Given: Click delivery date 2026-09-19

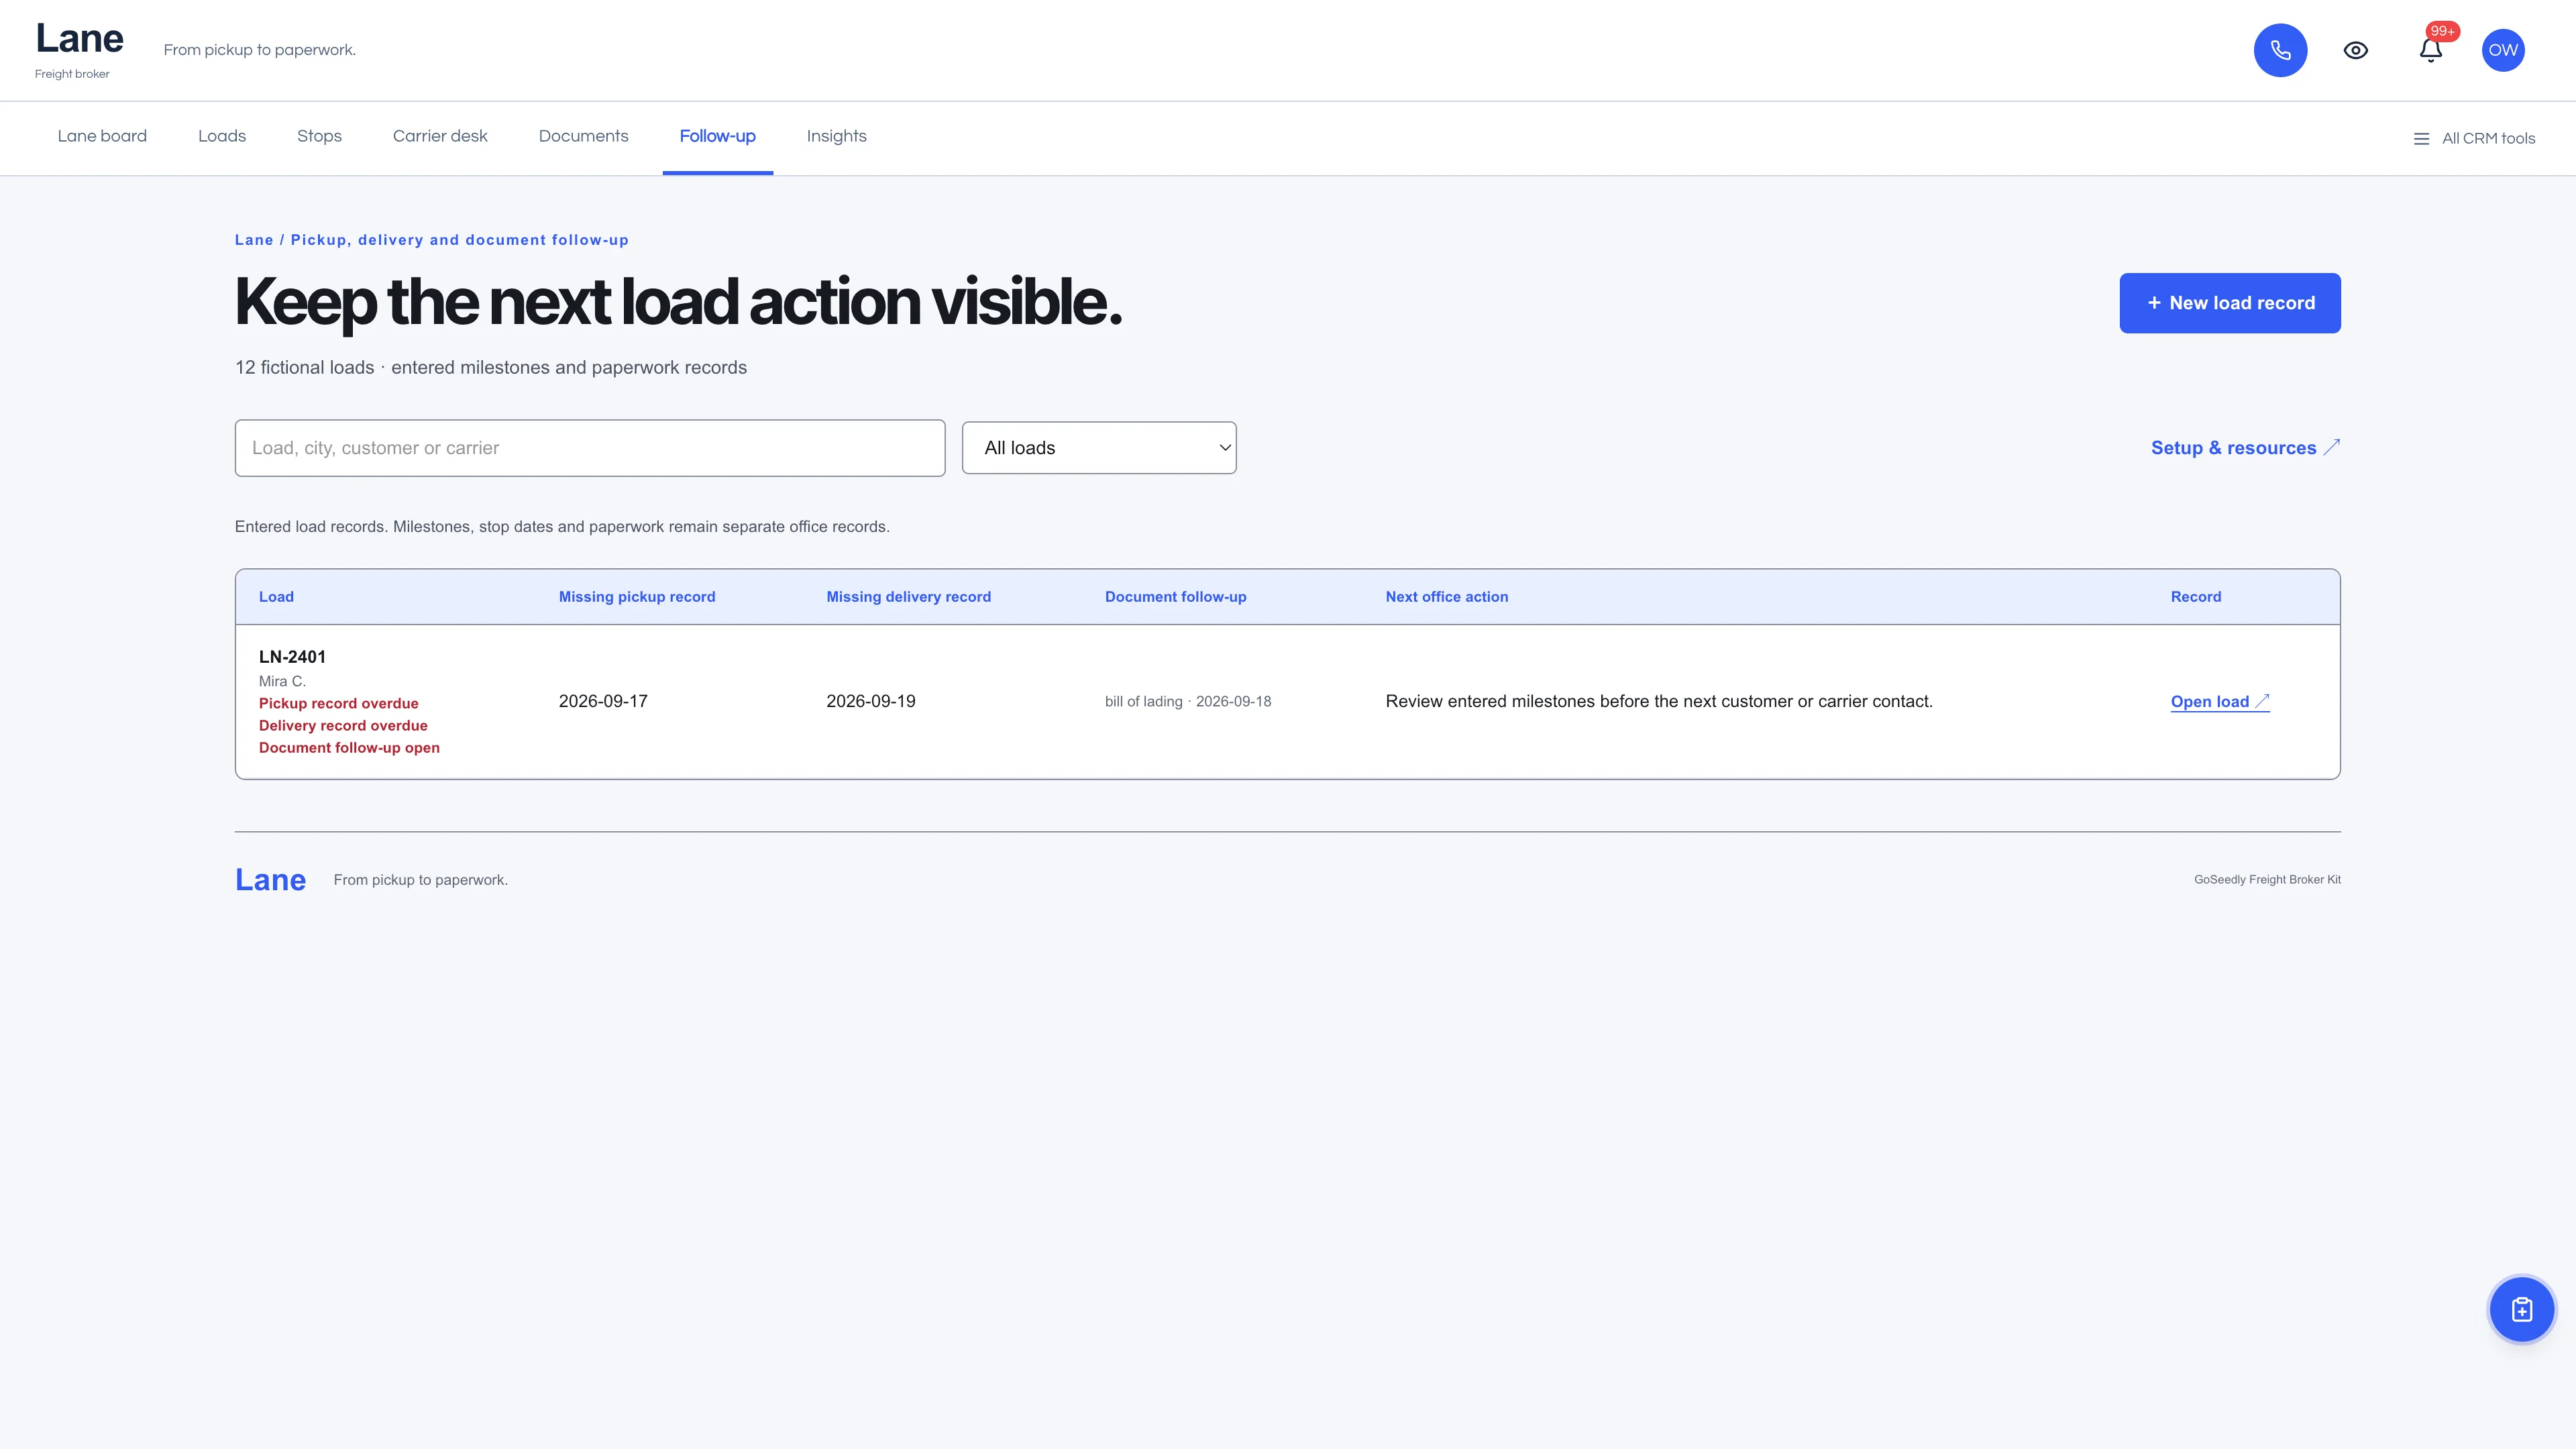Looking at the screenshot, I should click(870, 701).
